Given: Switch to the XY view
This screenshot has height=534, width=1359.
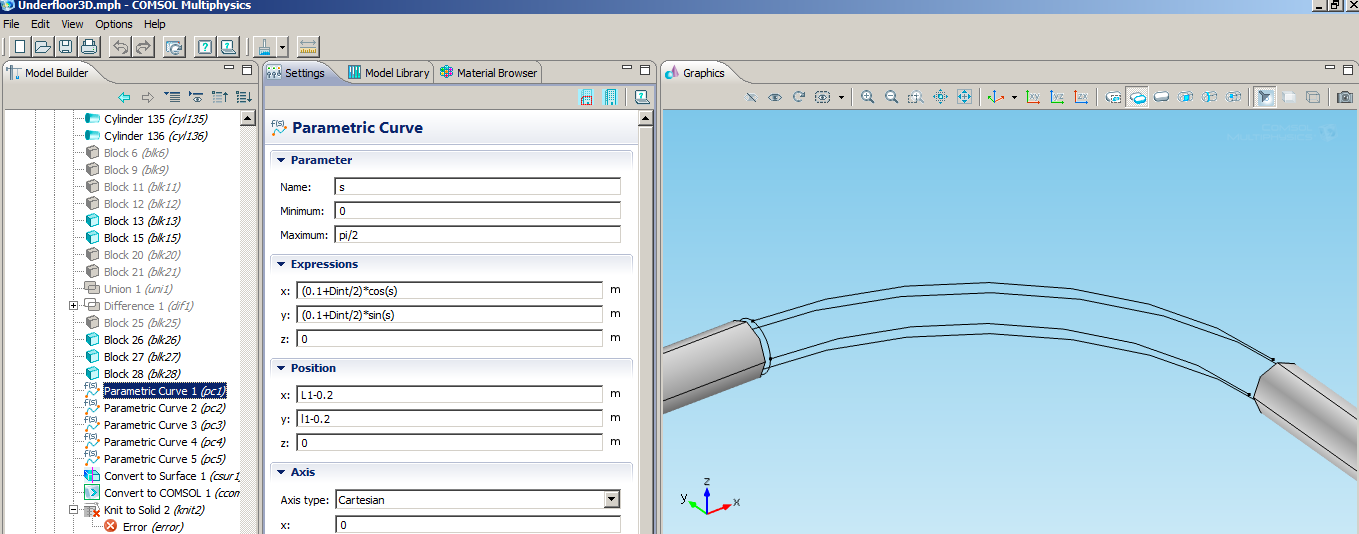Looking at the screenshot, I should pos(1033,97).
